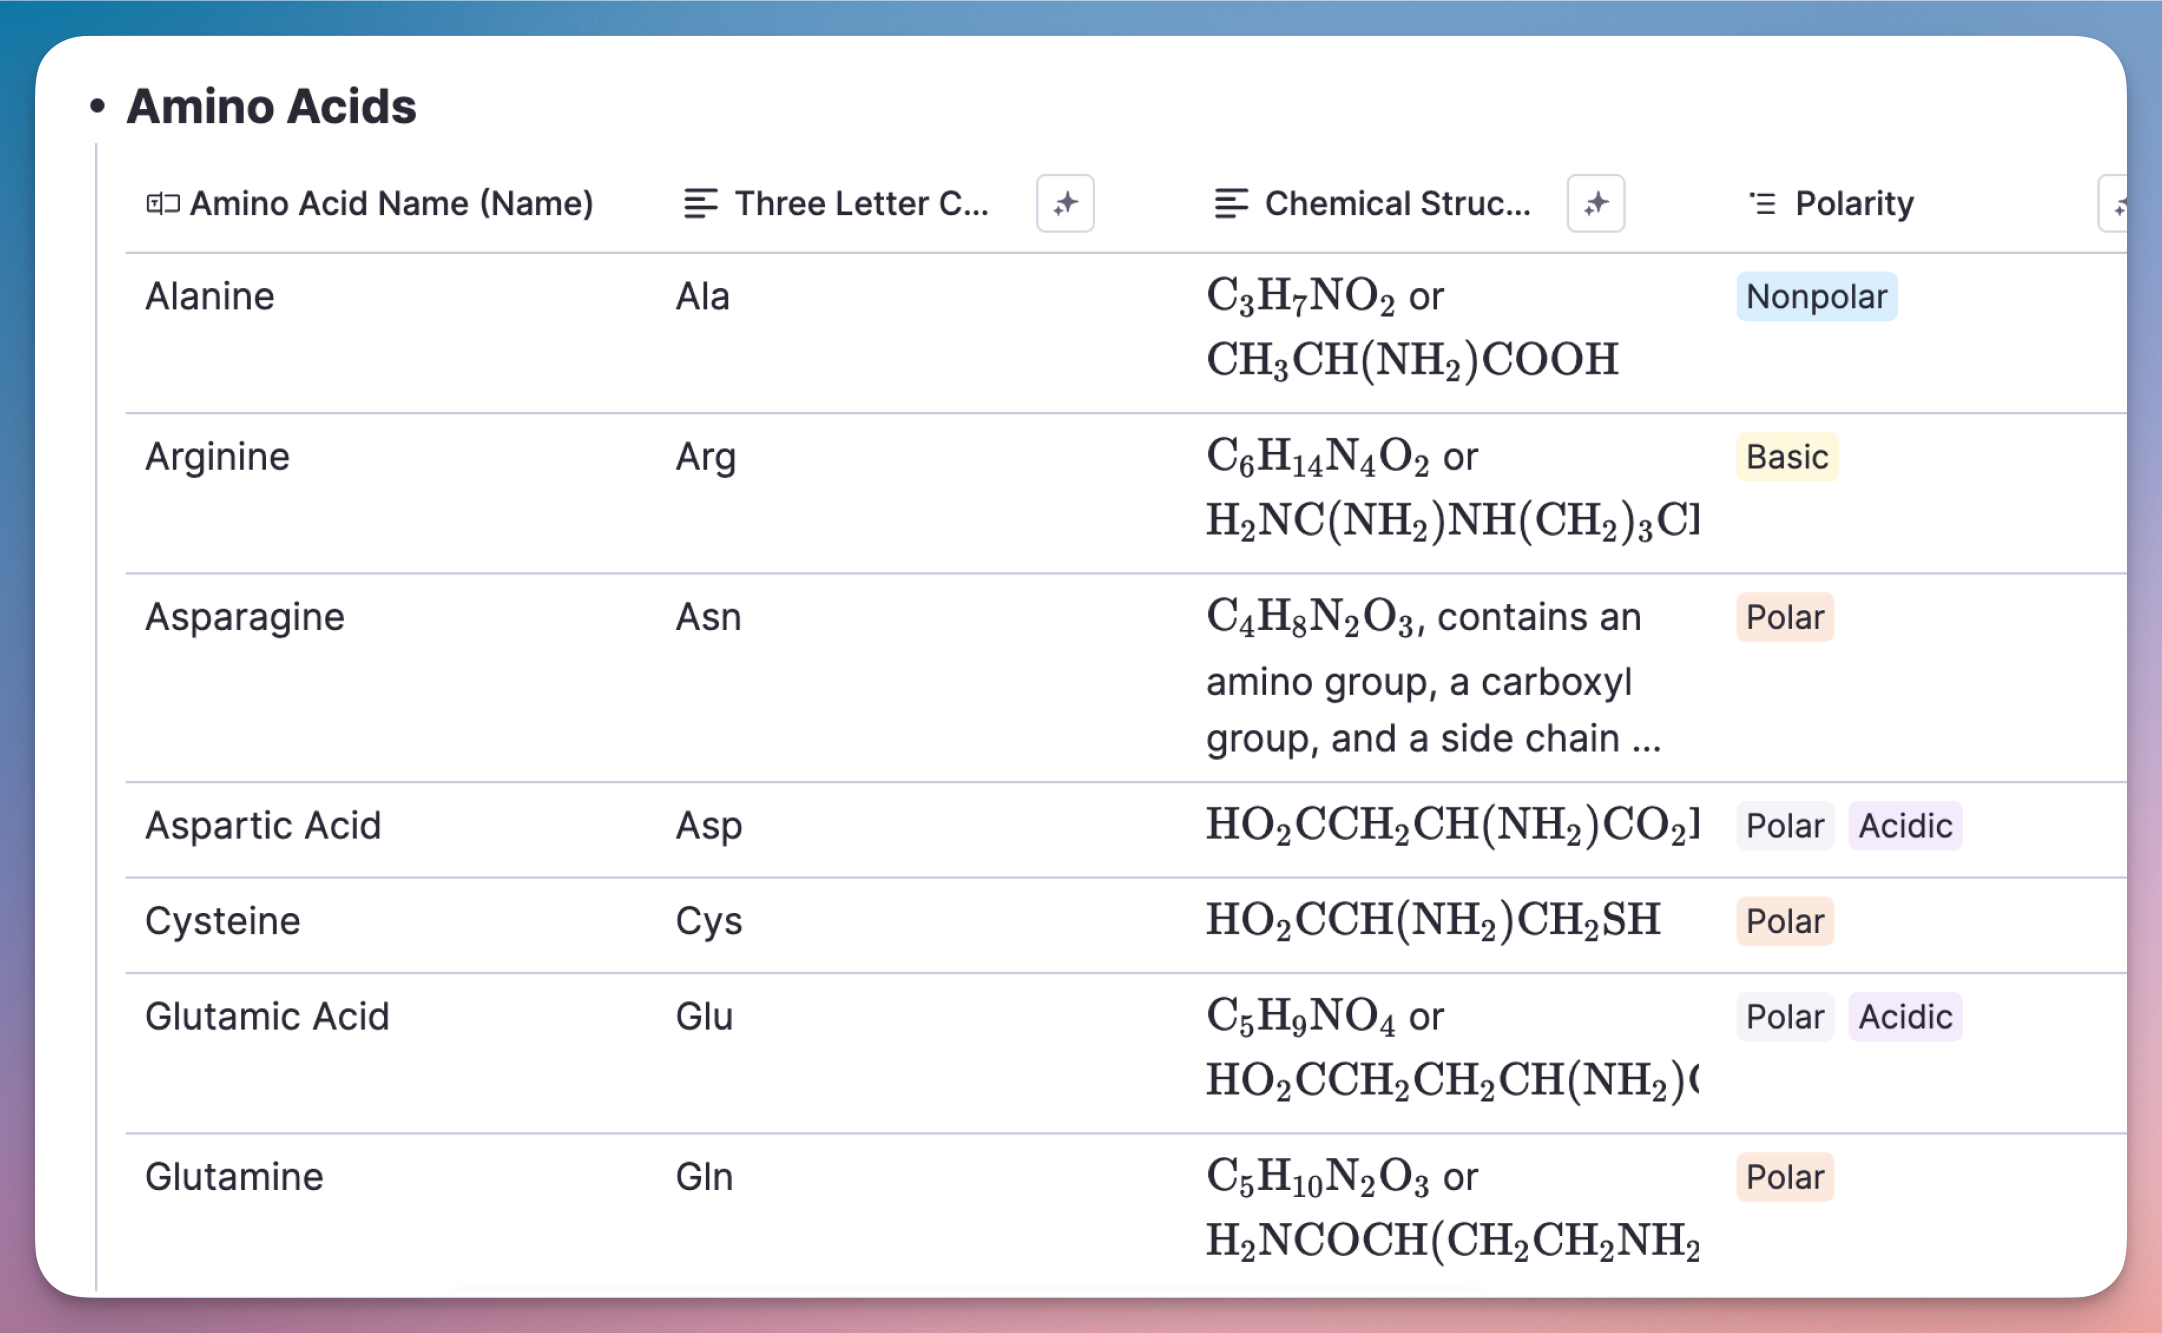
Task: Click the Amino Acids database title
Action: (x=271, y=106)
